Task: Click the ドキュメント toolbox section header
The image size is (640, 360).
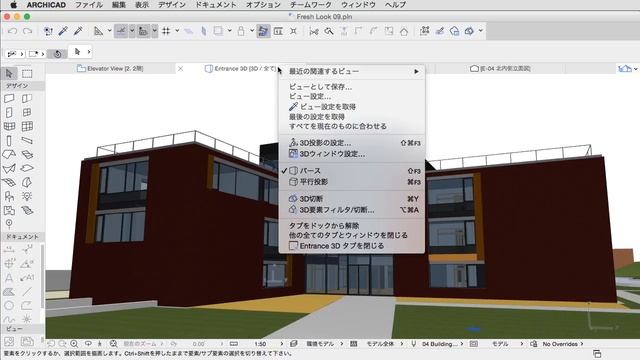Action: pos(23,237)
